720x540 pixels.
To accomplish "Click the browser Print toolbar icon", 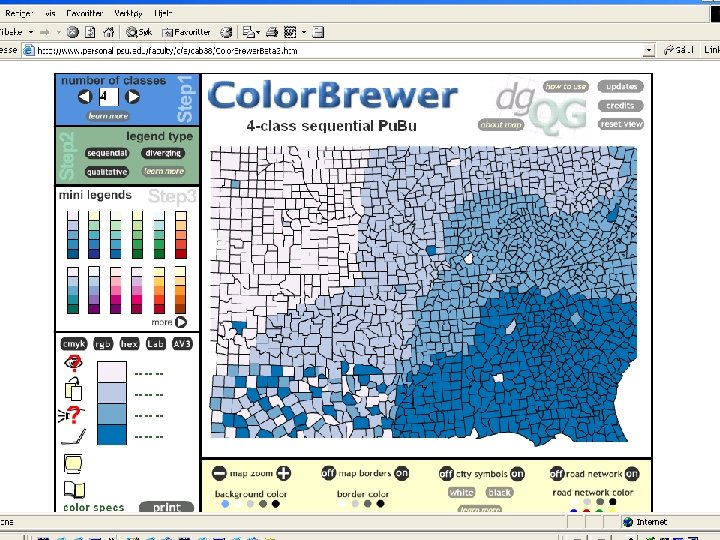I will click(x=272, y=32).
